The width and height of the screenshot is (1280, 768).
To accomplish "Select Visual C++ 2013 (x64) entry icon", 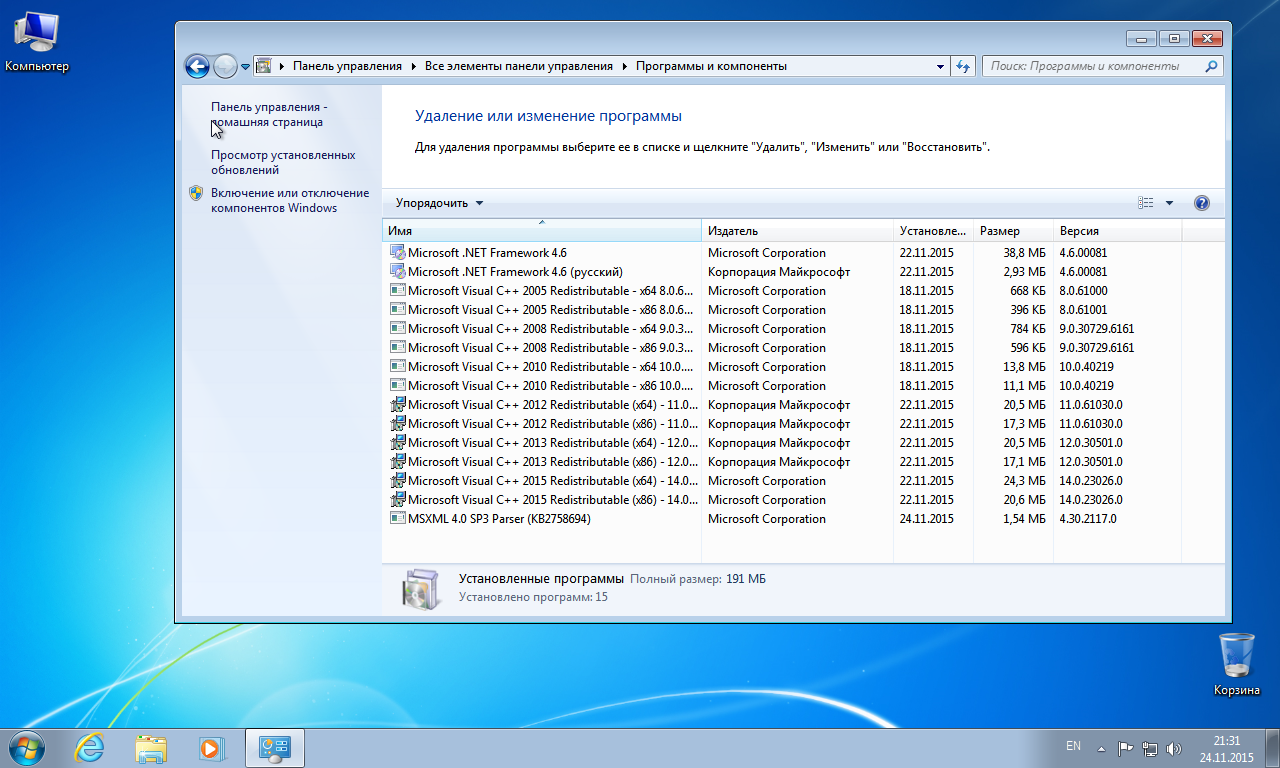I will pos(397,443).
